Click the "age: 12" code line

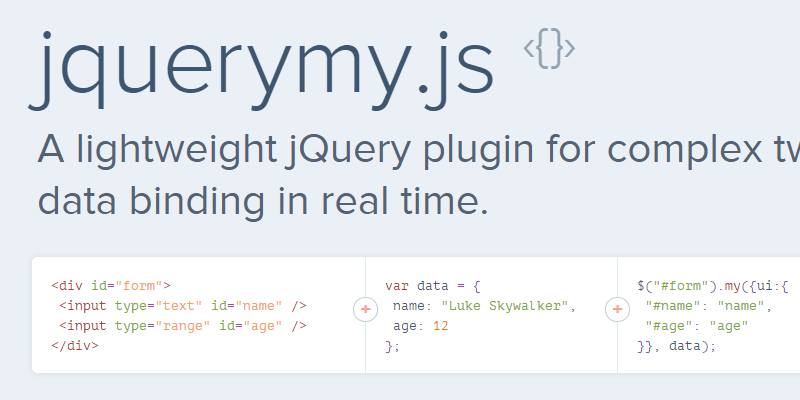coord(421,326)
